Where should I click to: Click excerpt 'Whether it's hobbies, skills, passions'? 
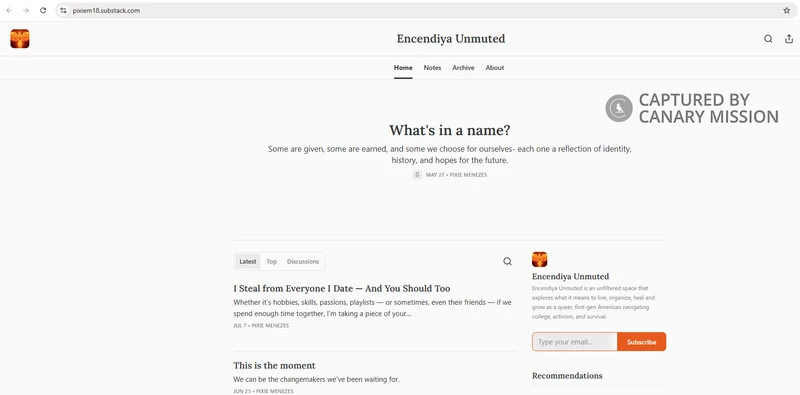click(372, 308)
